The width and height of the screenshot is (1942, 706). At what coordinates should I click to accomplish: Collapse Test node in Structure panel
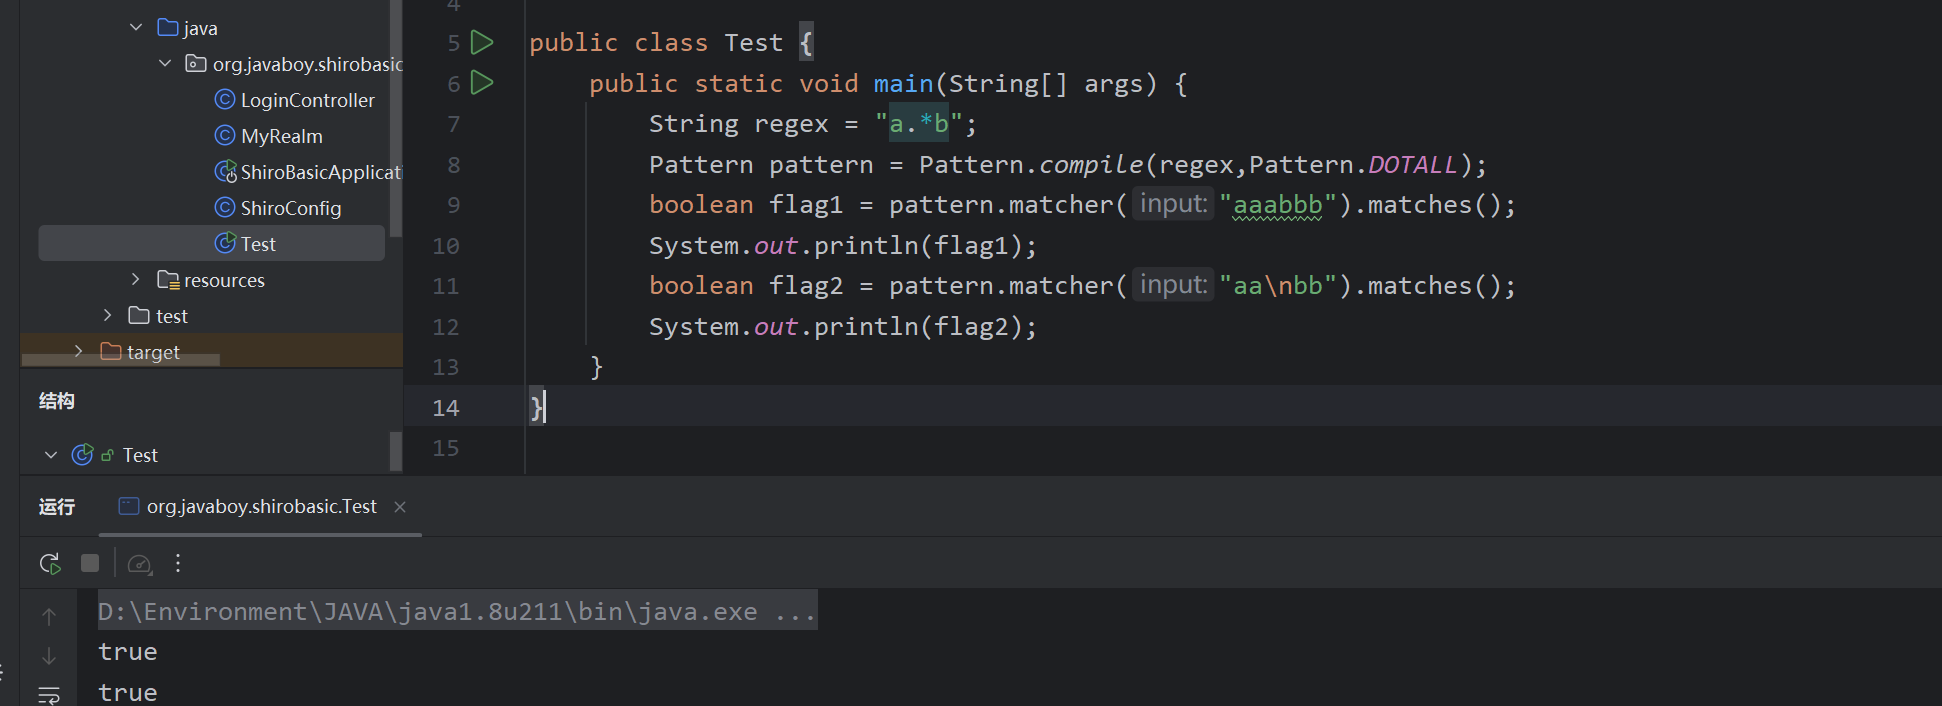point(51,455)
